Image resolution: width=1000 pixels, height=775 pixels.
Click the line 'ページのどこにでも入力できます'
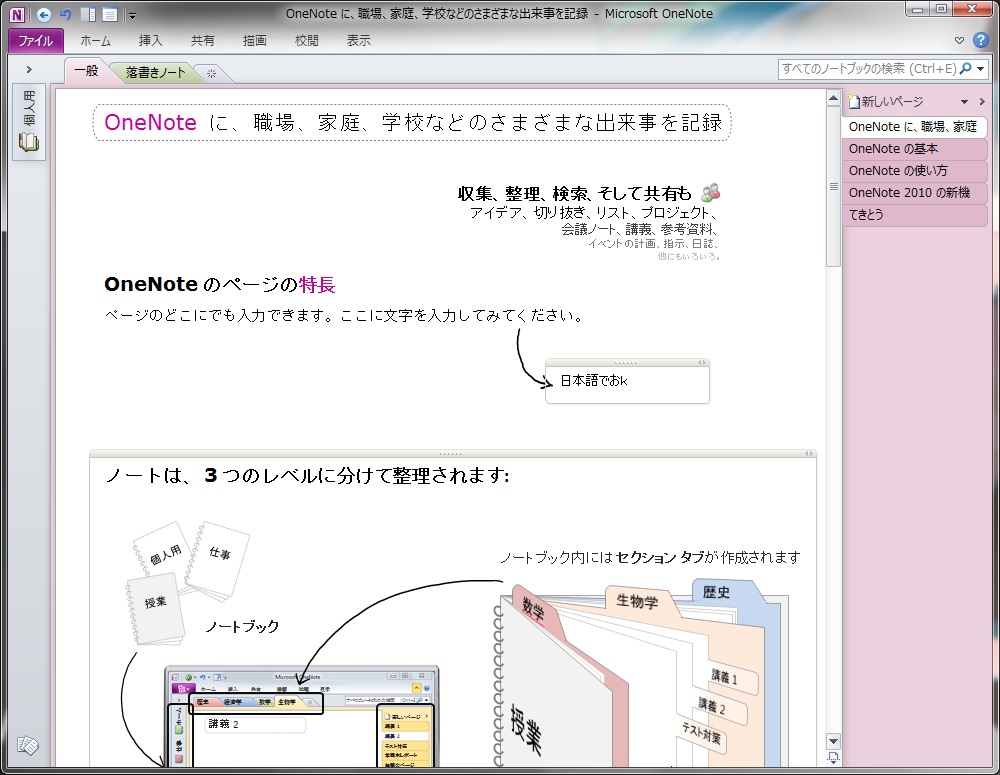click(344, 316)
